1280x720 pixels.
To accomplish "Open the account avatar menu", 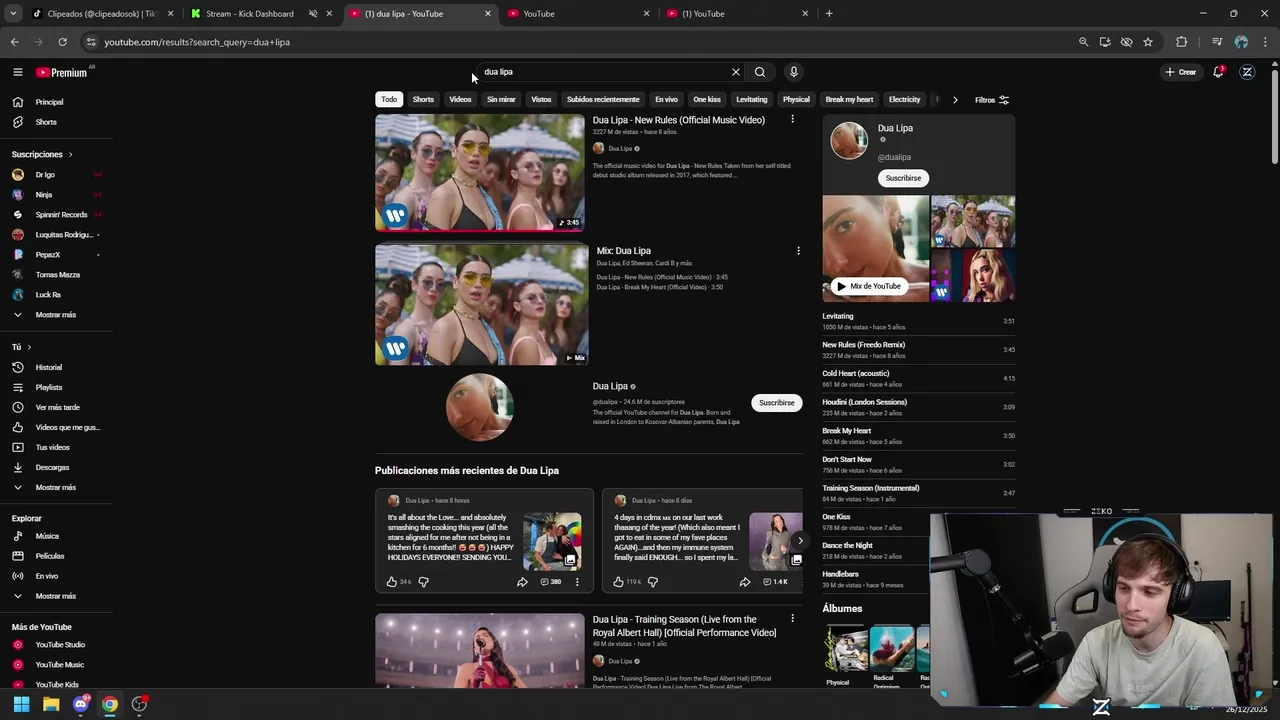I will click(1247, 72).
